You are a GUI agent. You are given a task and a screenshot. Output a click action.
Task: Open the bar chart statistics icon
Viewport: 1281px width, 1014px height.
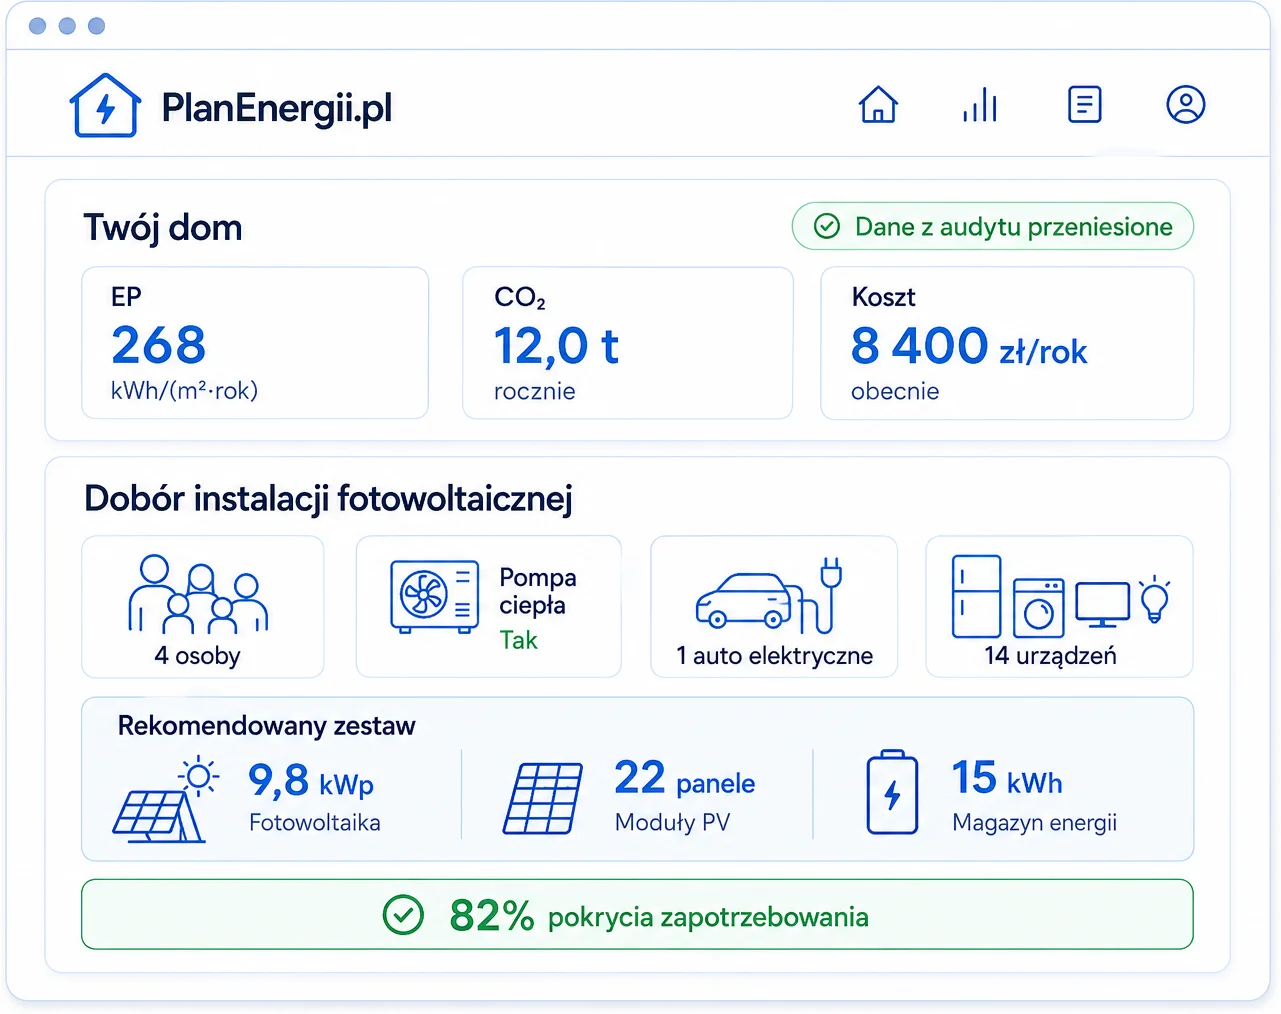click(x=980, y=104)
